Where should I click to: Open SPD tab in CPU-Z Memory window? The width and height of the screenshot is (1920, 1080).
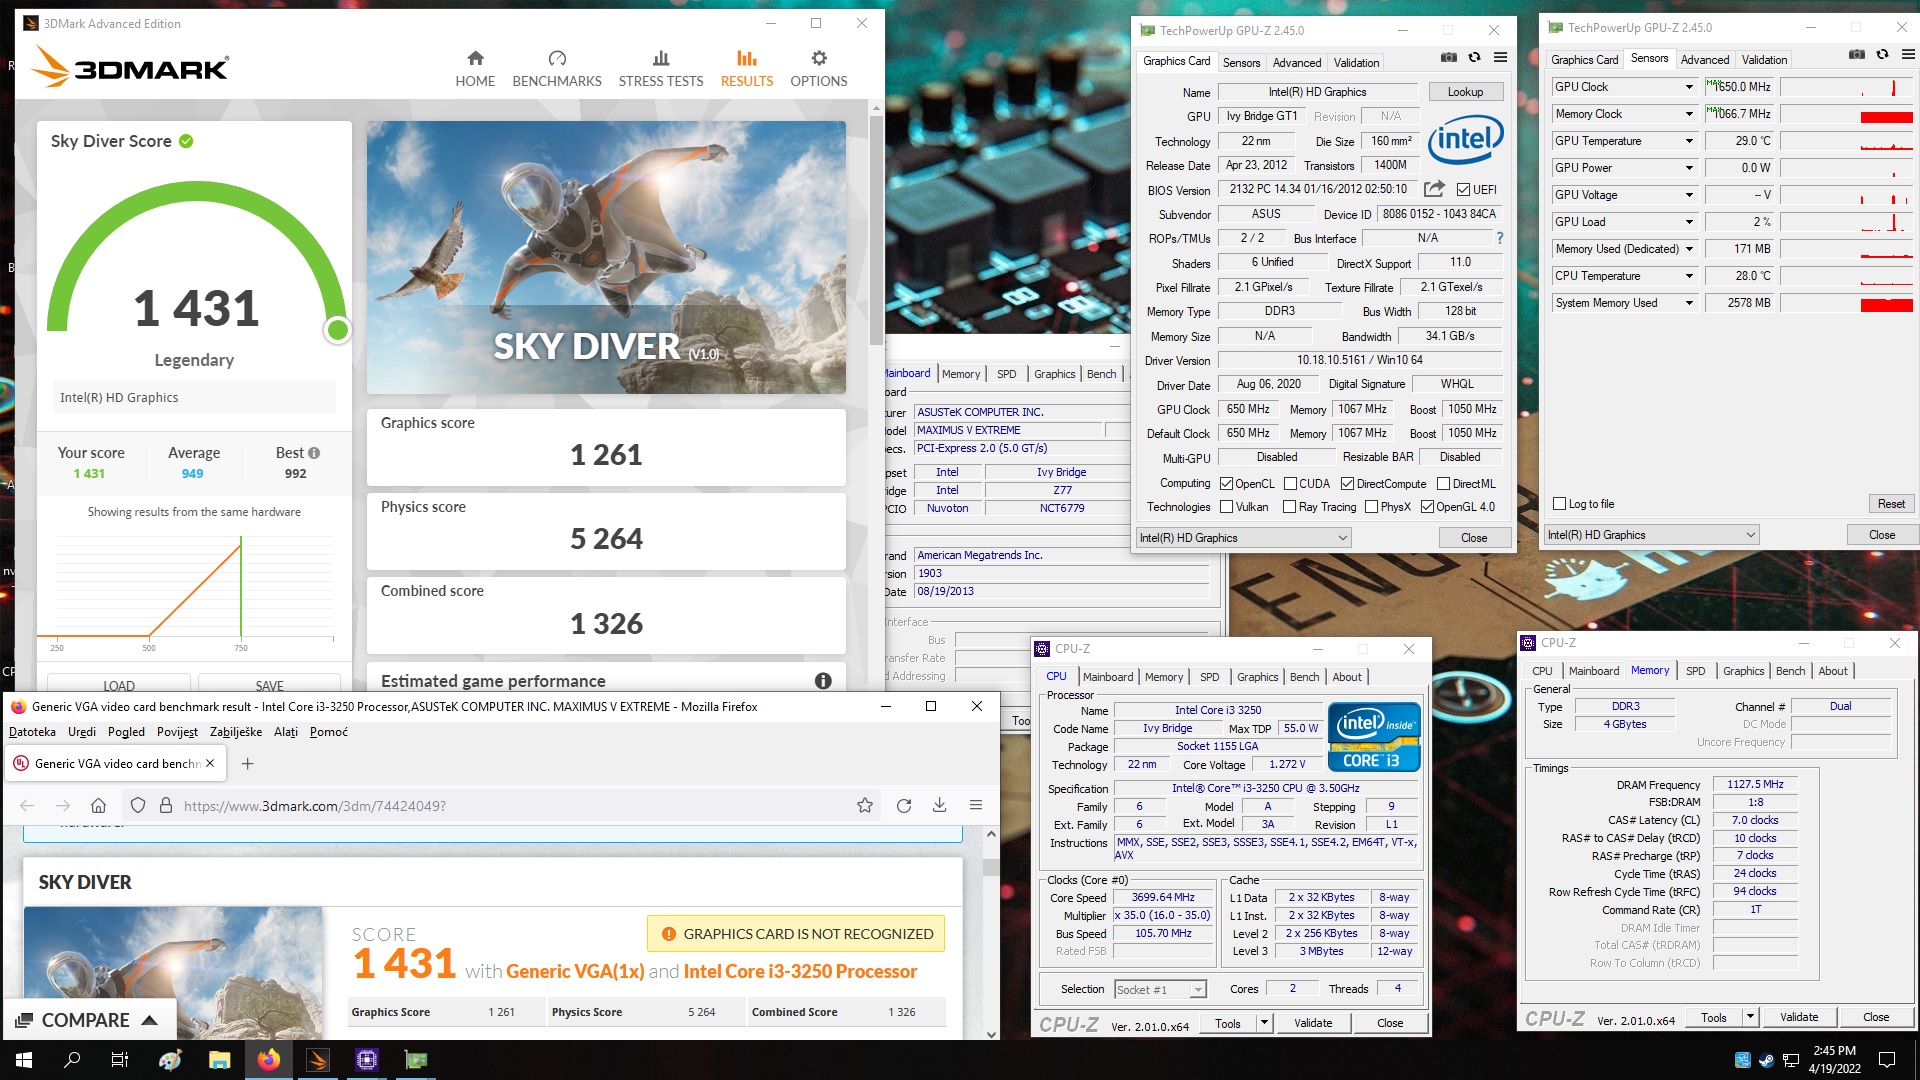point(1695,671)
